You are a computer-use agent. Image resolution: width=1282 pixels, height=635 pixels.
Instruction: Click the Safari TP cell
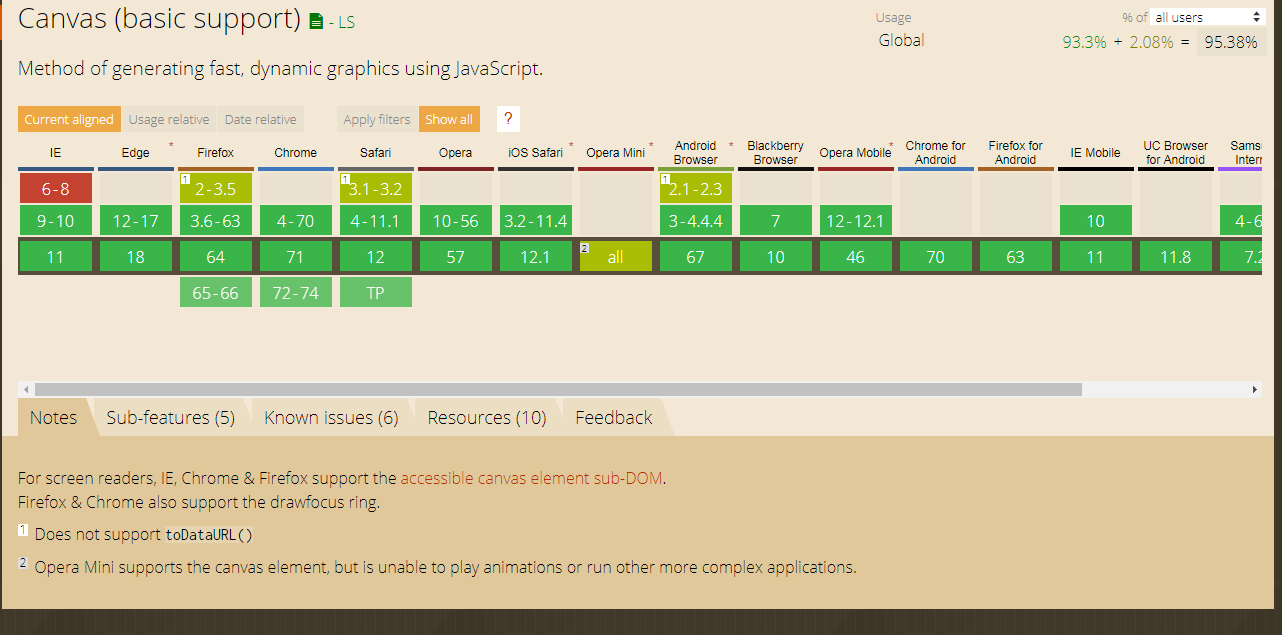[x=375, y=293]
